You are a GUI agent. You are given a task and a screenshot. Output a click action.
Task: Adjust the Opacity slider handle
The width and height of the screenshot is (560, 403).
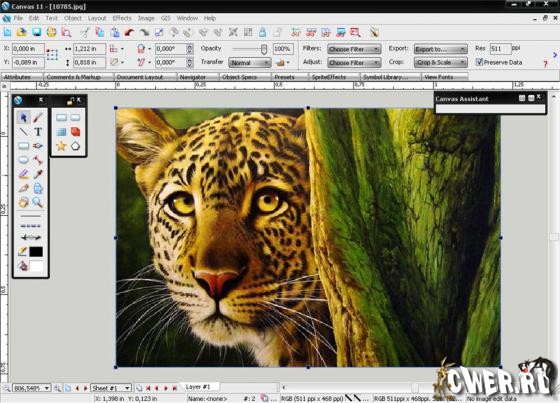click(264, 49)
